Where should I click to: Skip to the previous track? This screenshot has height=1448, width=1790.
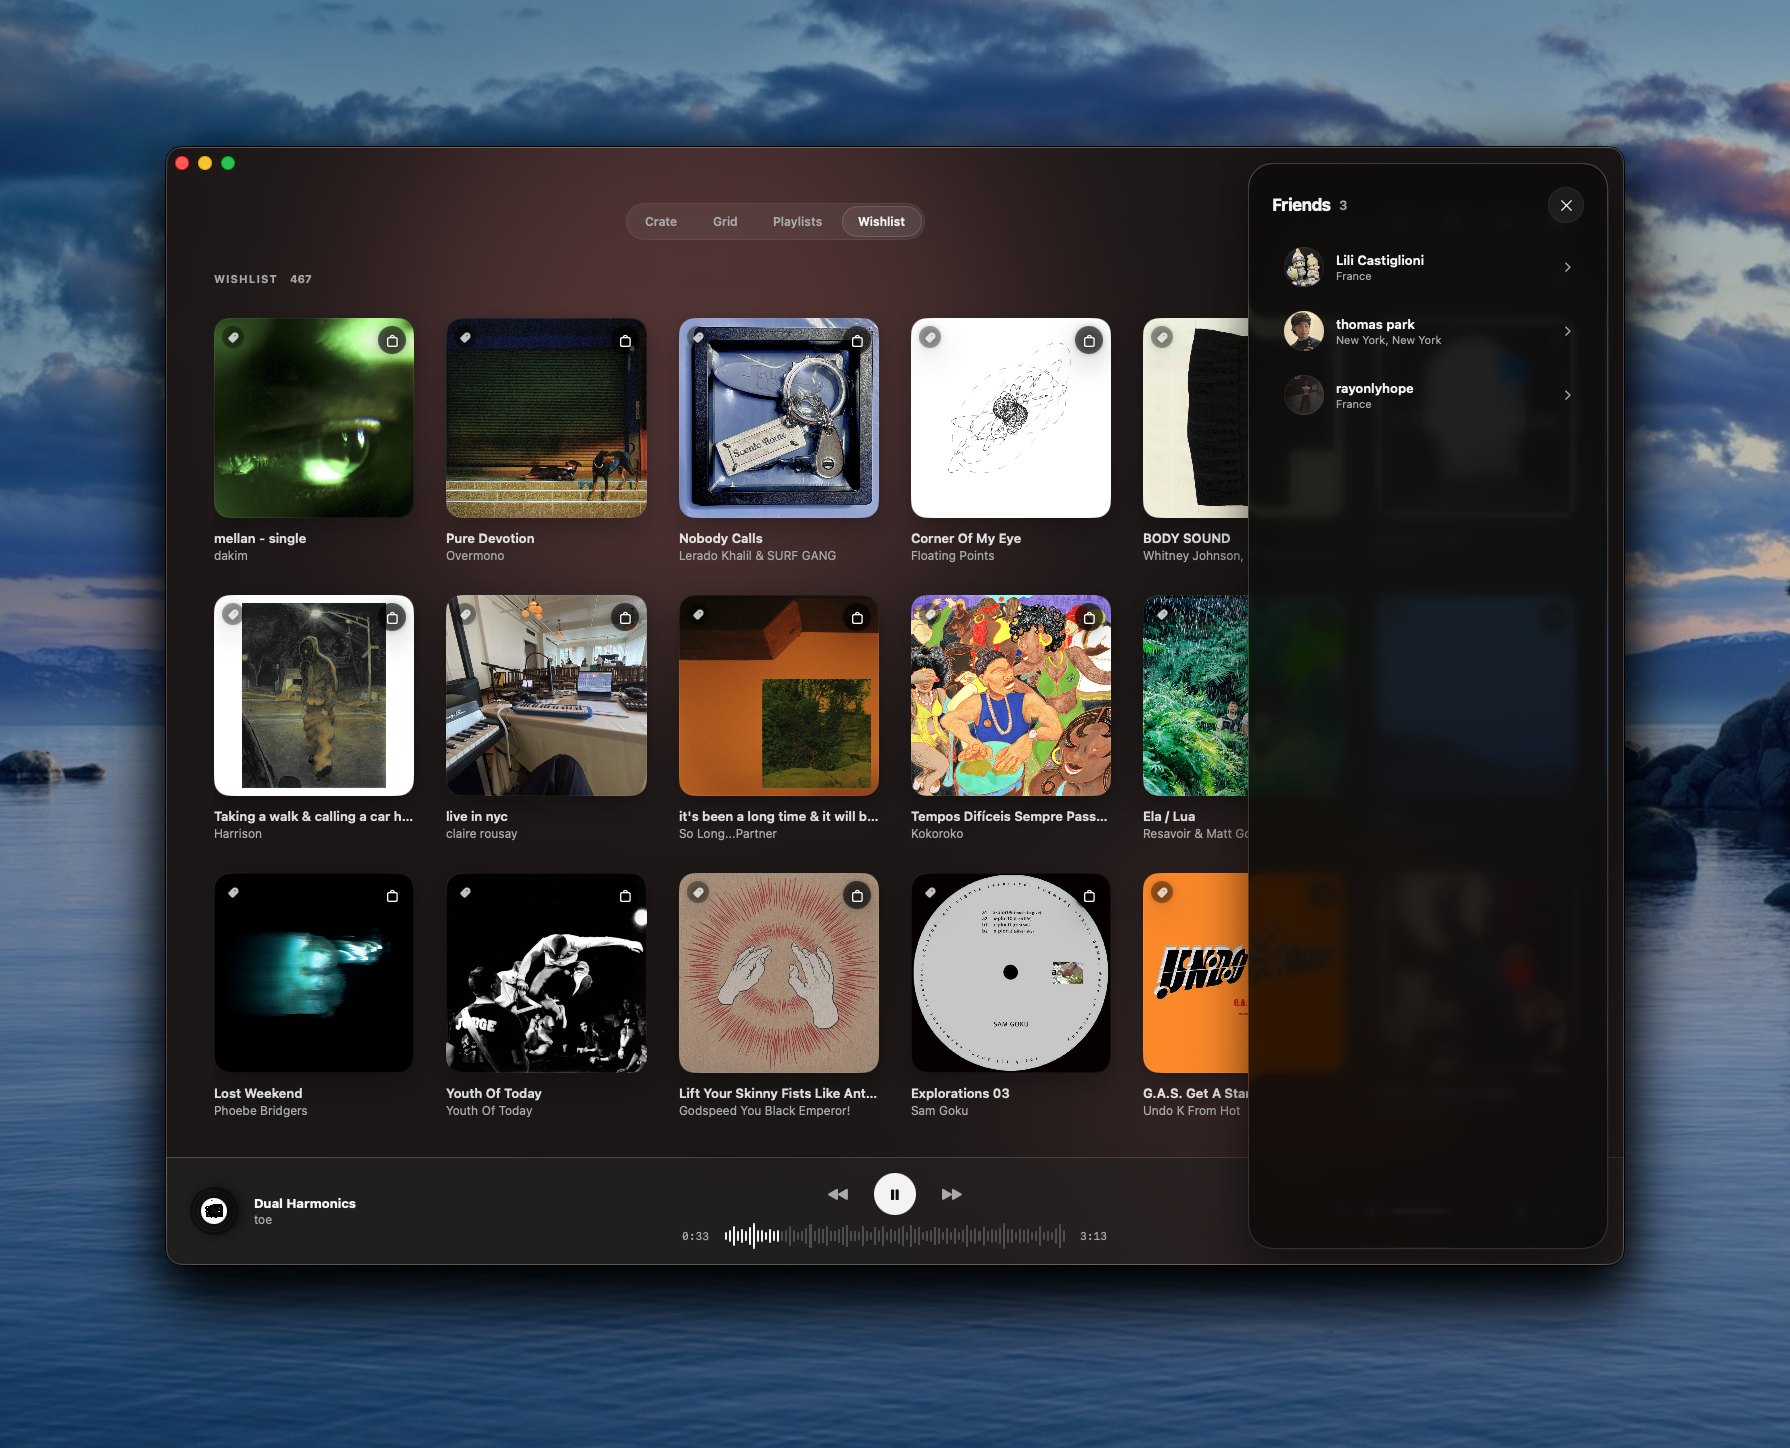[x=838, y=1194]
